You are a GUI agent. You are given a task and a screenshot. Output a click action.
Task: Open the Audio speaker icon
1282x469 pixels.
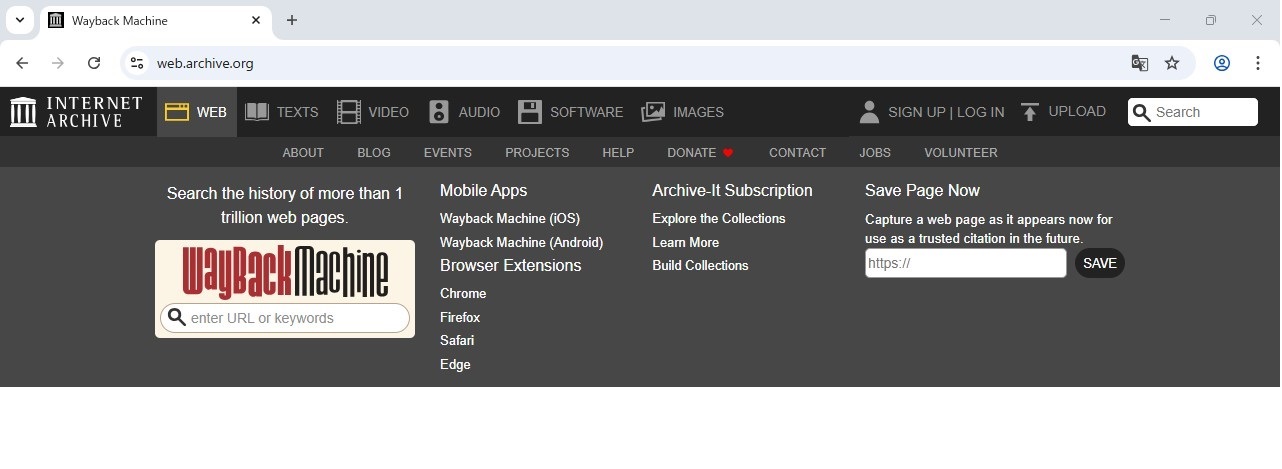pos(439,112)
